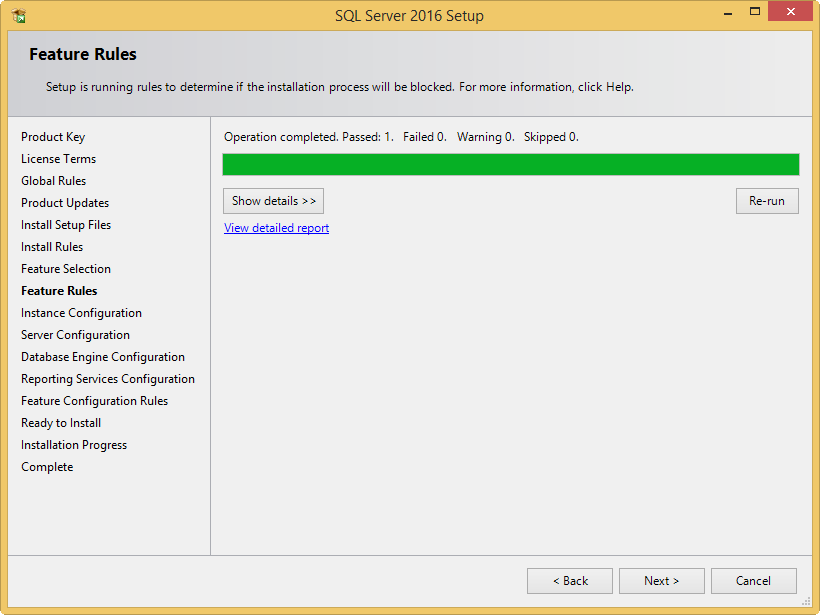Select Ready to Install step
Screen dimensions: 820x615
point(61,423)
